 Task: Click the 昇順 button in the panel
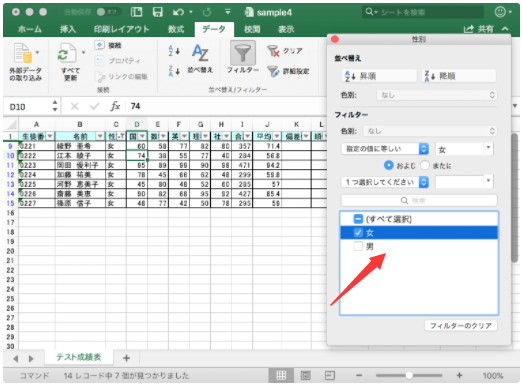[x=379, y=76]
